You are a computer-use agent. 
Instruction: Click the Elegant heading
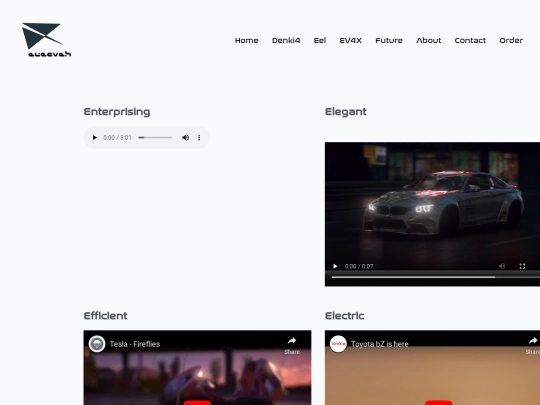pyautogui.click(x=345, y=112)
